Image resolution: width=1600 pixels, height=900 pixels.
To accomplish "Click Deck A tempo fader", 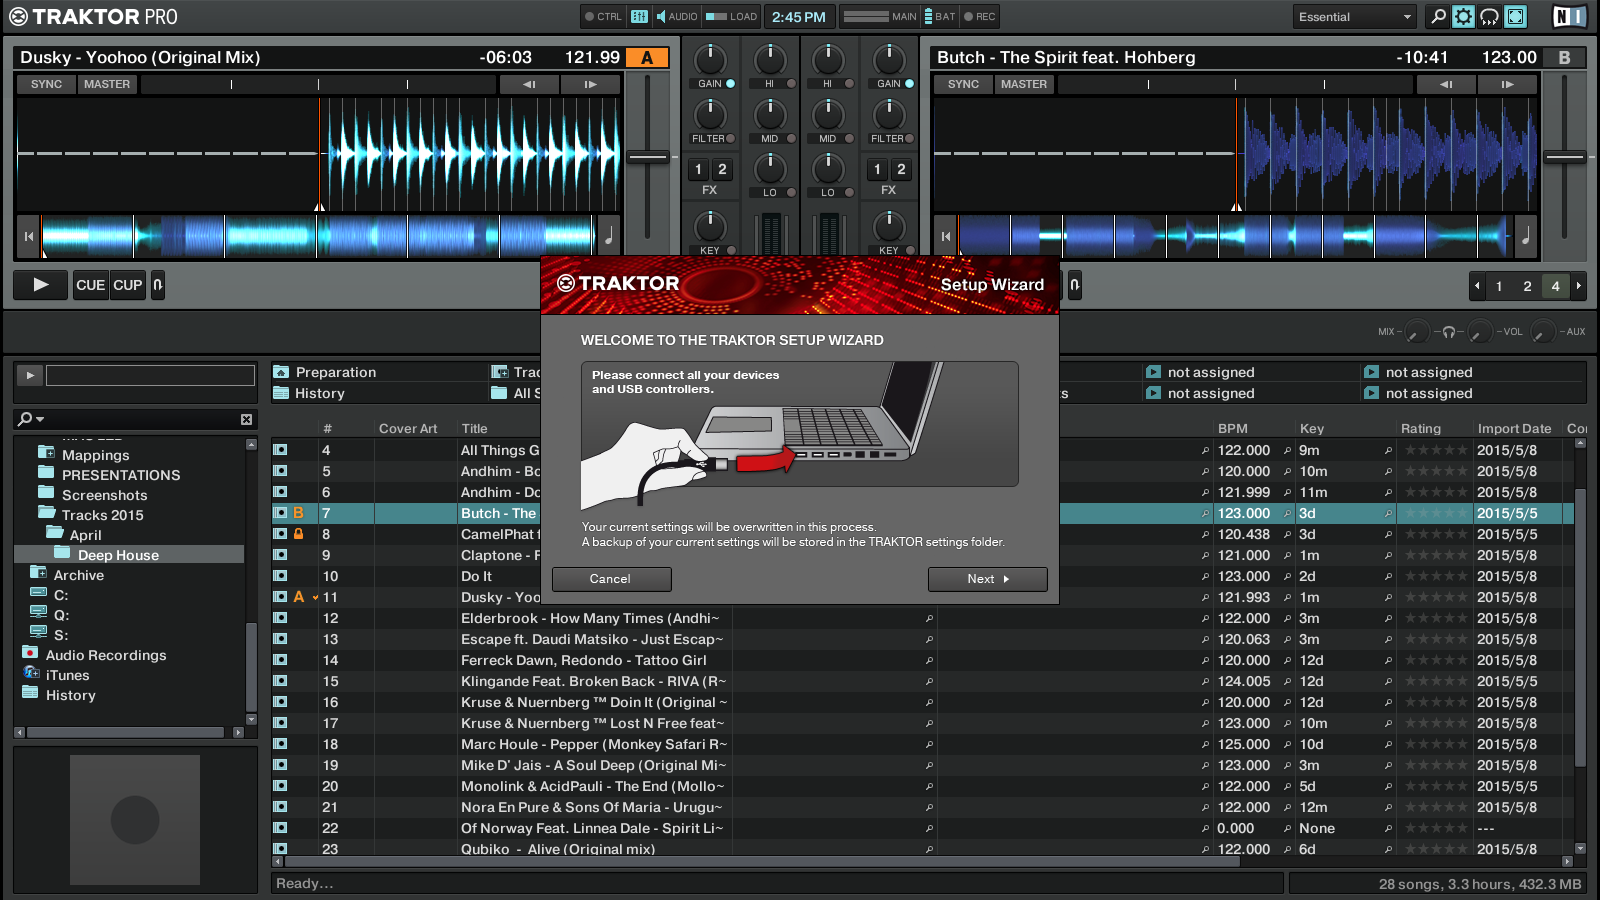I will click(648, 157).
